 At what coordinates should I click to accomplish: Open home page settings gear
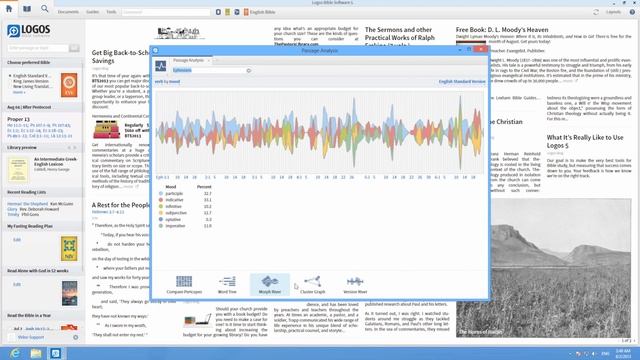(x=76, y=338)
